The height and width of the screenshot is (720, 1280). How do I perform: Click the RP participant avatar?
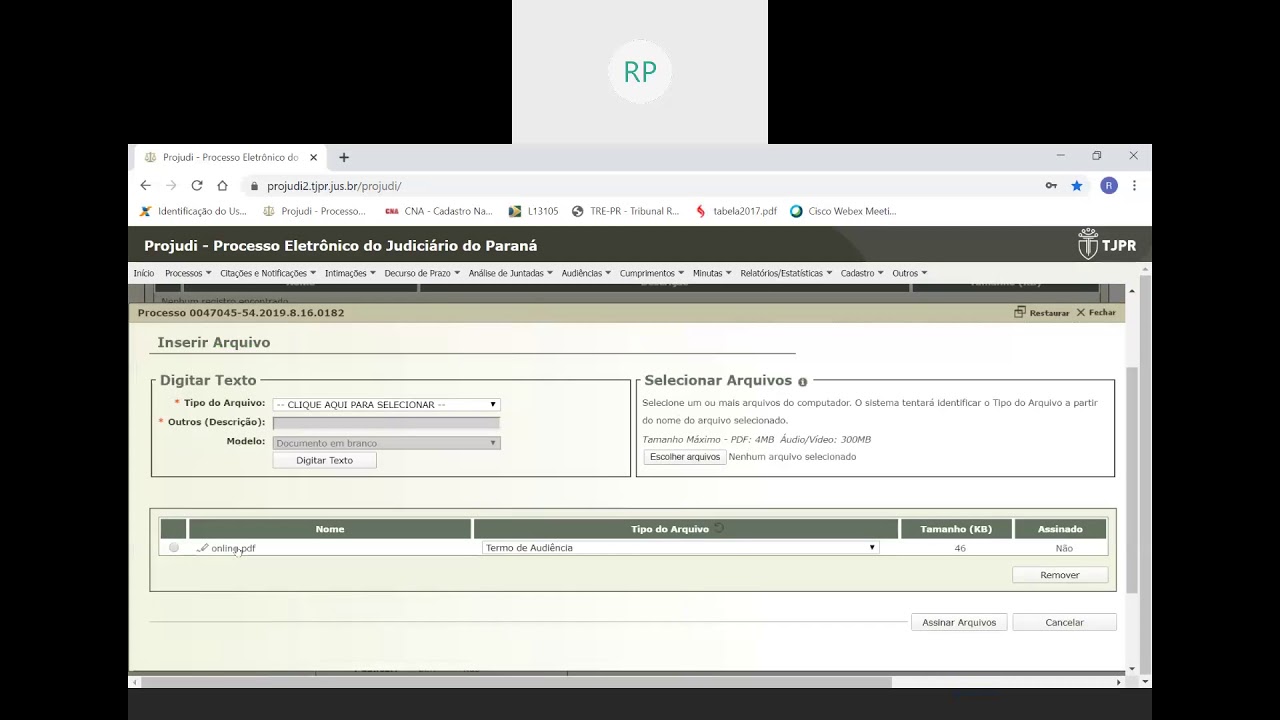[640, 72]
